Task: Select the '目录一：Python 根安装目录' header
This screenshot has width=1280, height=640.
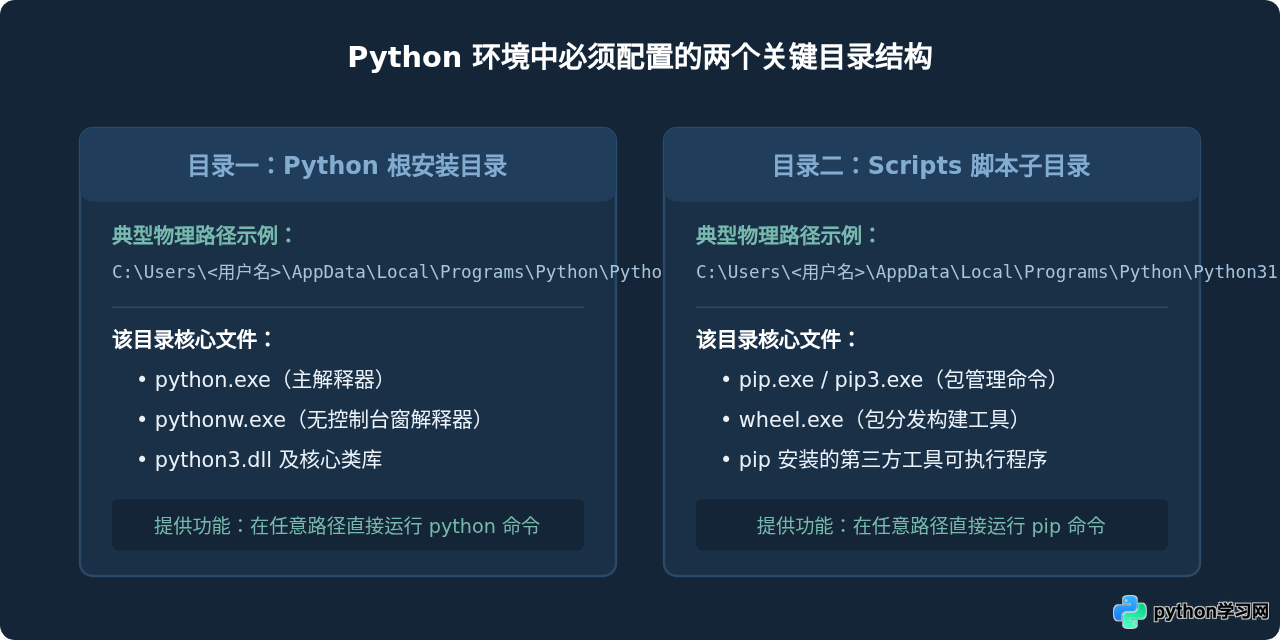Action: tap(348, 165)
